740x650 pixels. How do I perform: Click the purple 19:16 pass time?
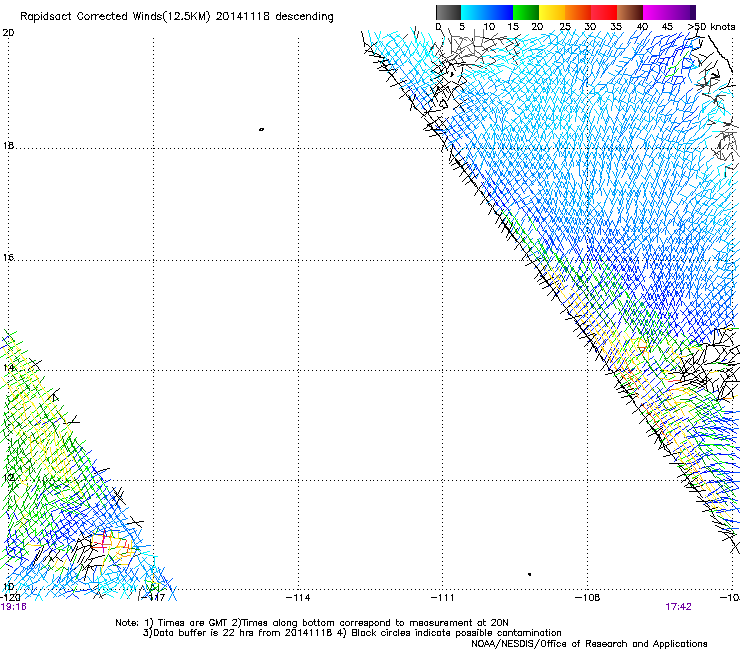coord(14,607)
